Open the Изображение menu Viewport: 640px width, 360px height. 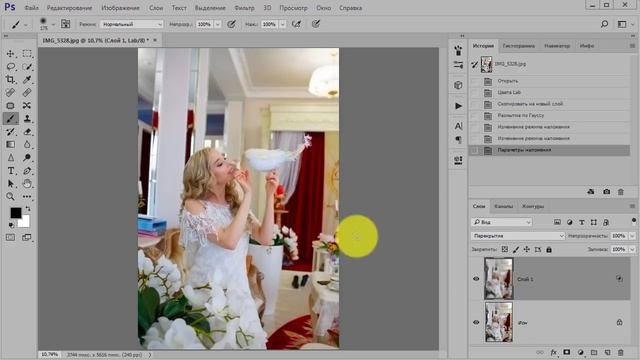pos(120,8)
